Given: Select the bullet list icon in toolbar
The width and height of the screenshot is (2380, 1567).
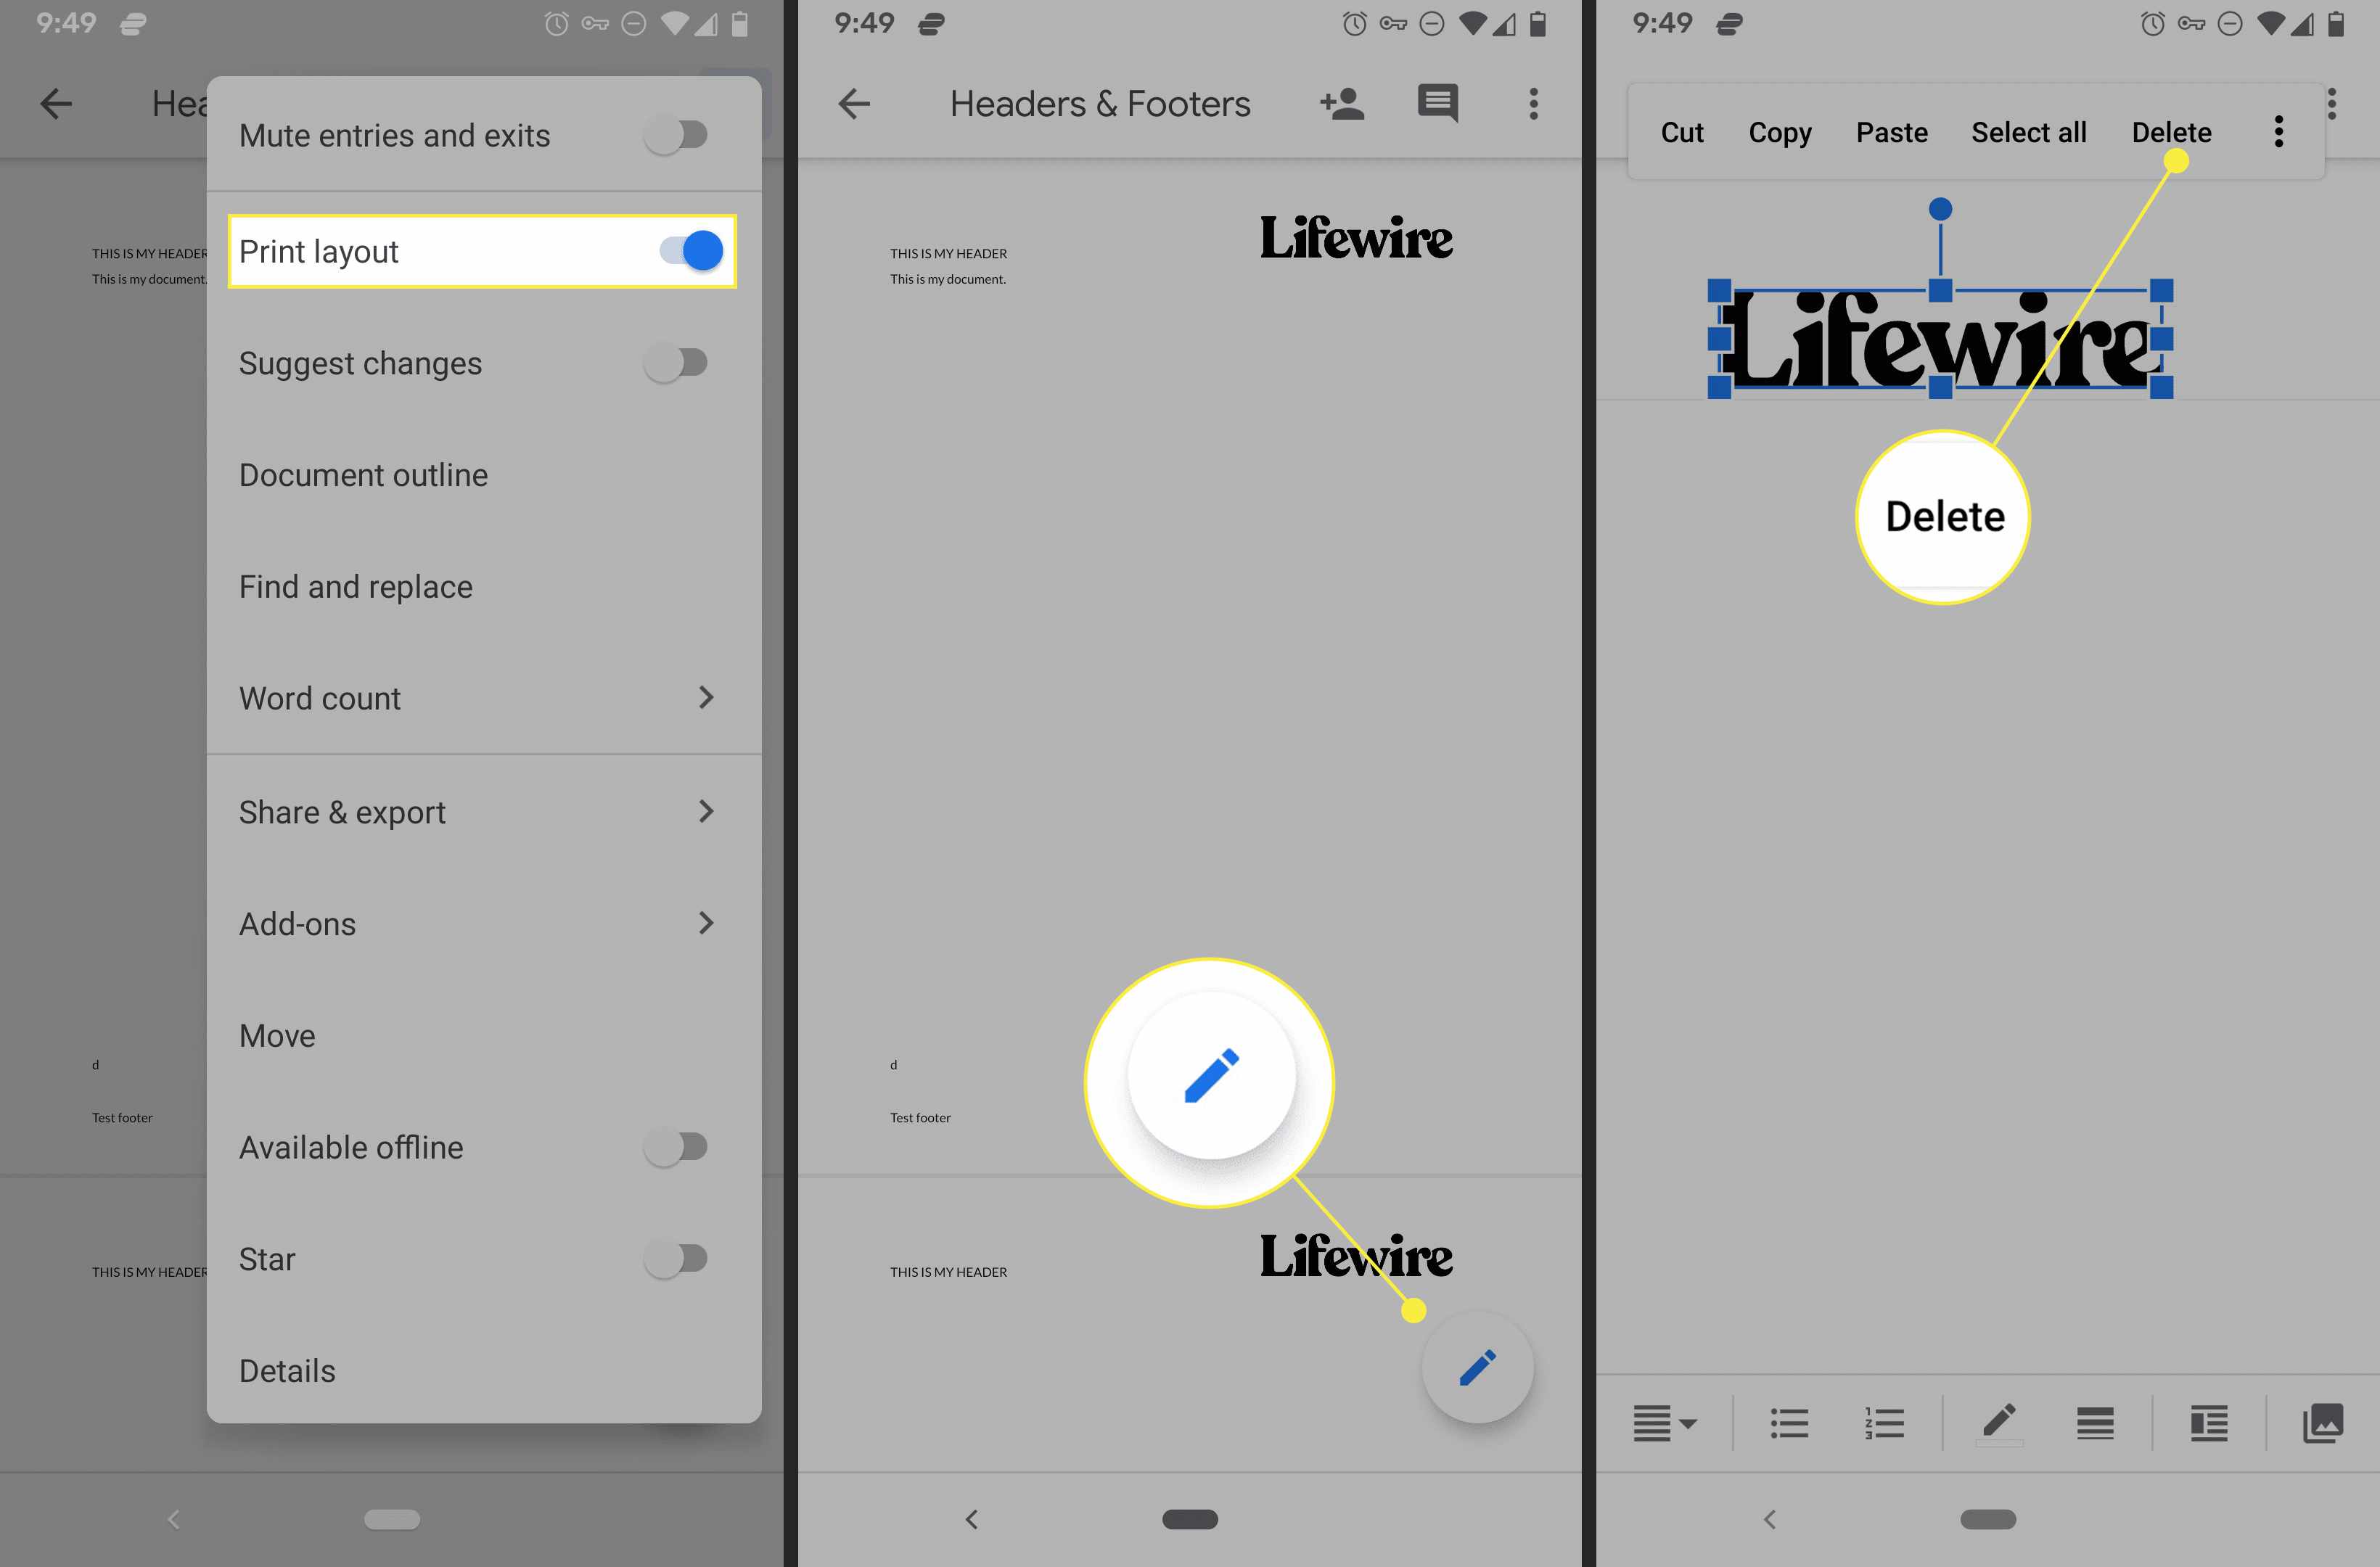Looking at the screenshot, I should point(1791,1422).
